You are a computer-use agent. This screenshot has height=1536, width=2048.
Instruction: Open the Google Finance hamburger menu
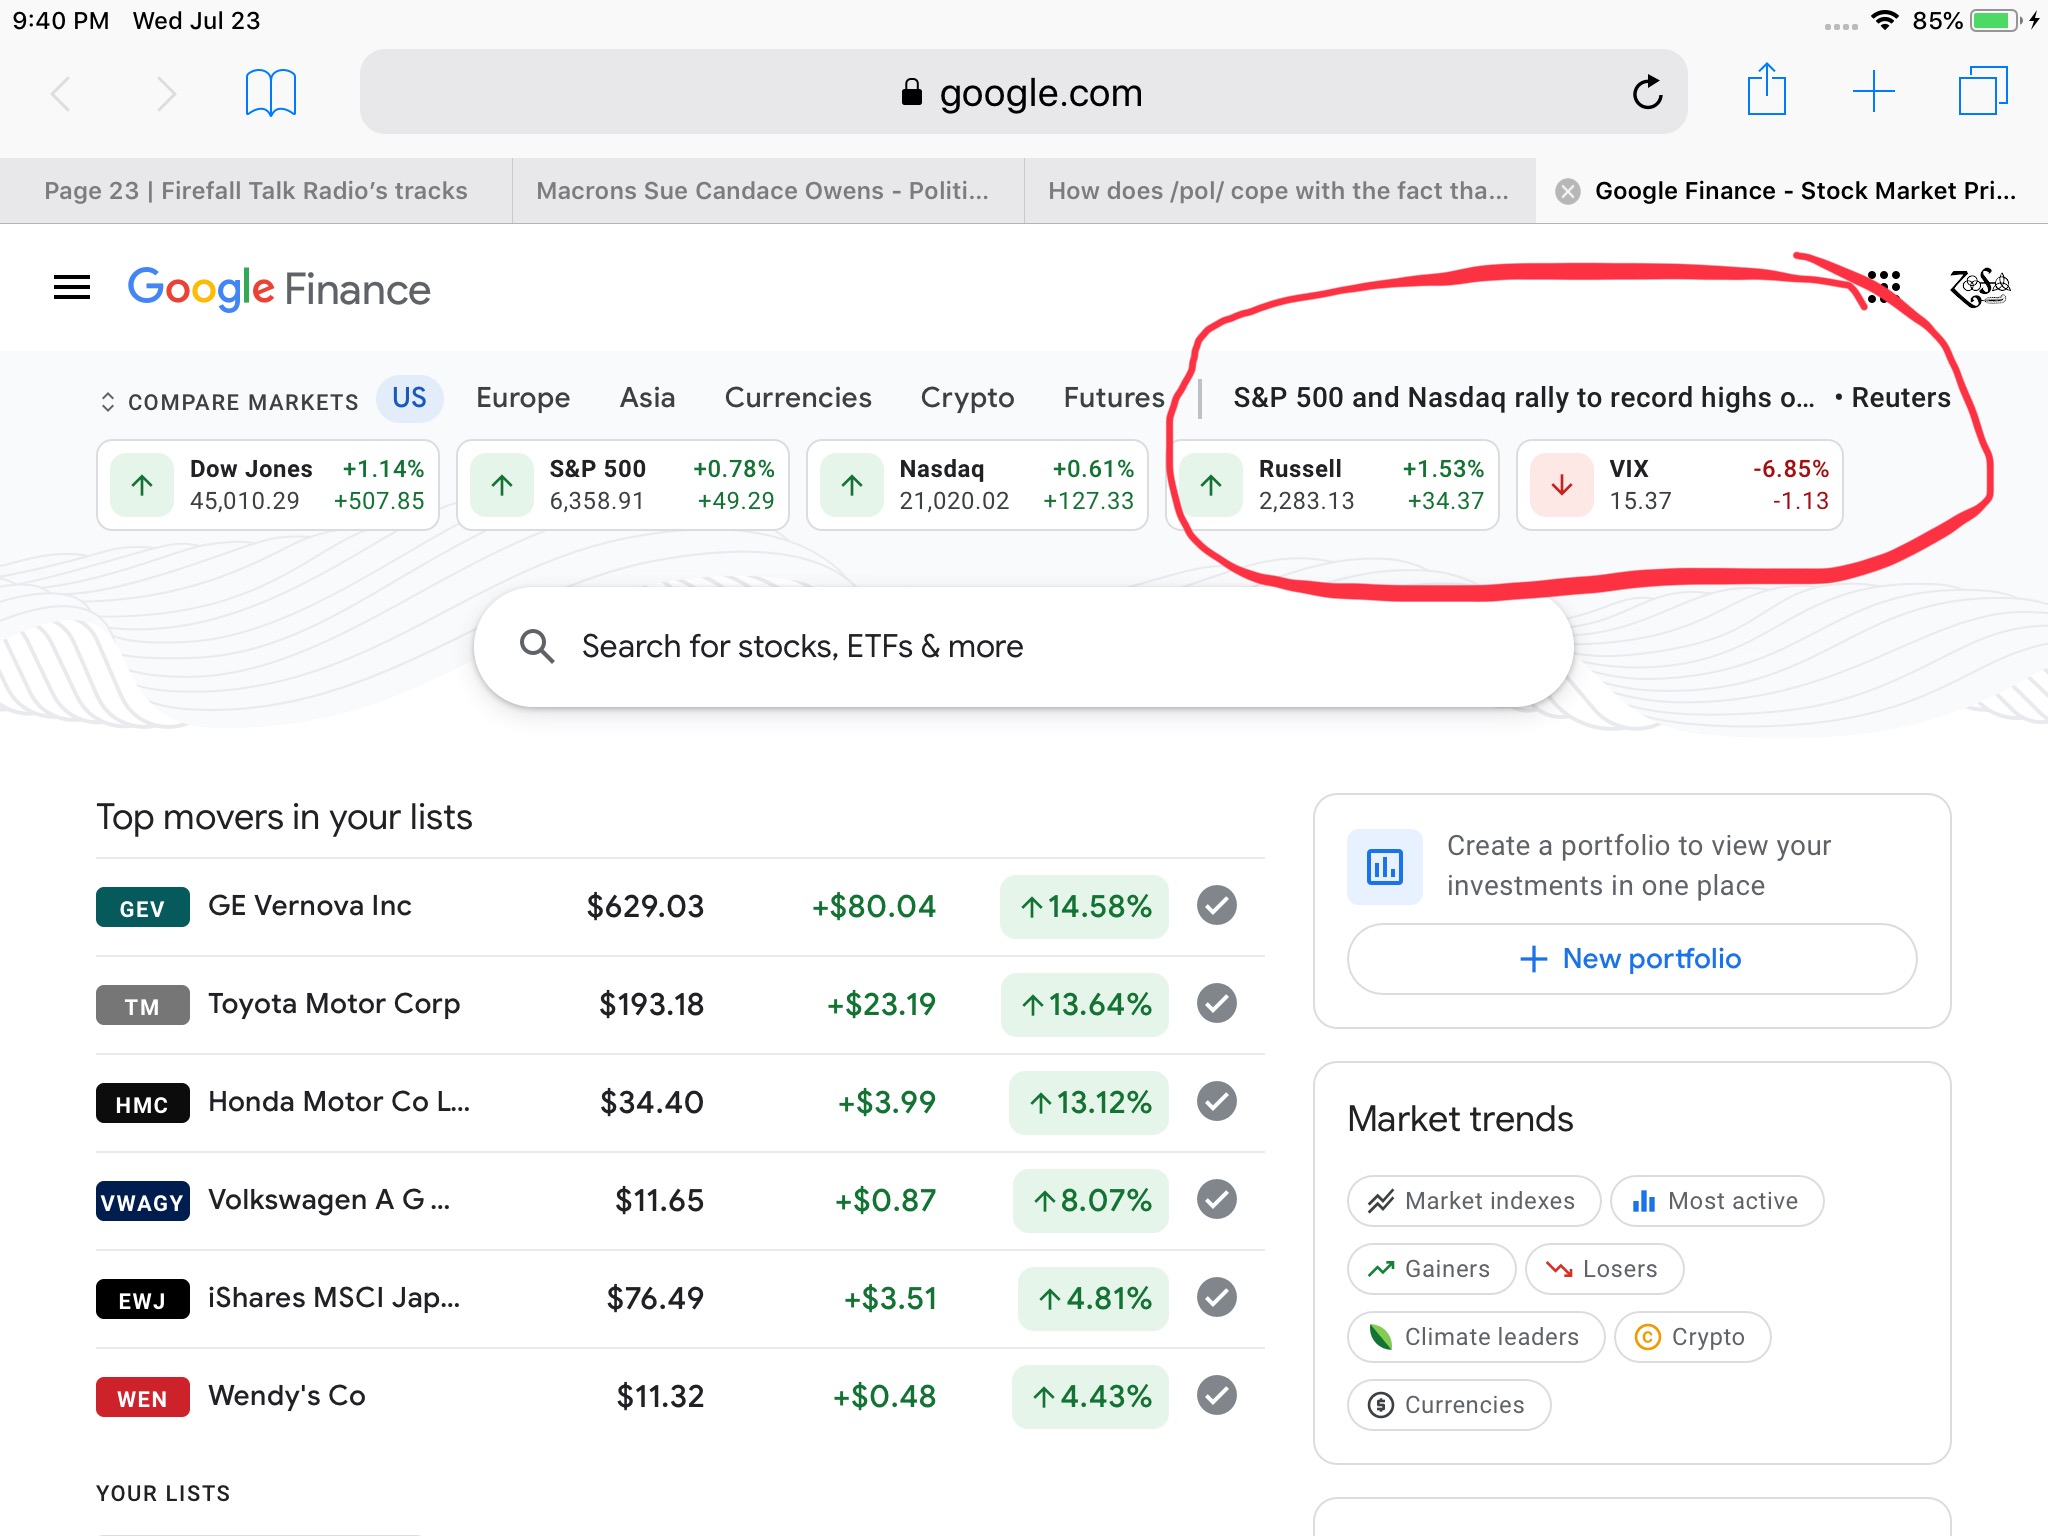pyautogui.click(x=72, y=288)
